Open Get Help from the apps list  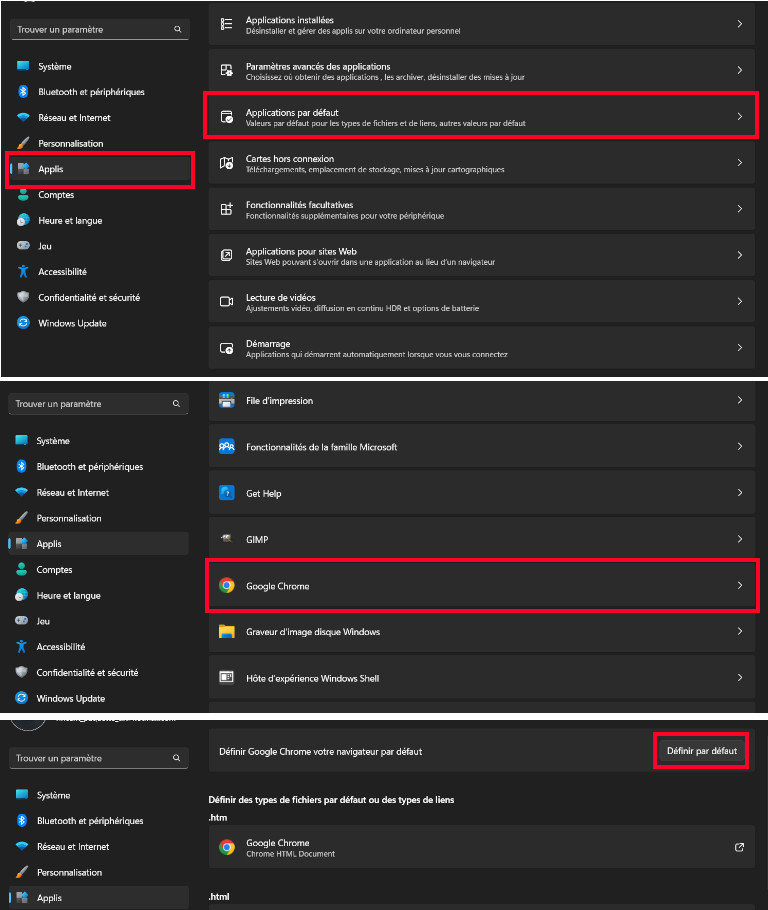coord(480,493)
